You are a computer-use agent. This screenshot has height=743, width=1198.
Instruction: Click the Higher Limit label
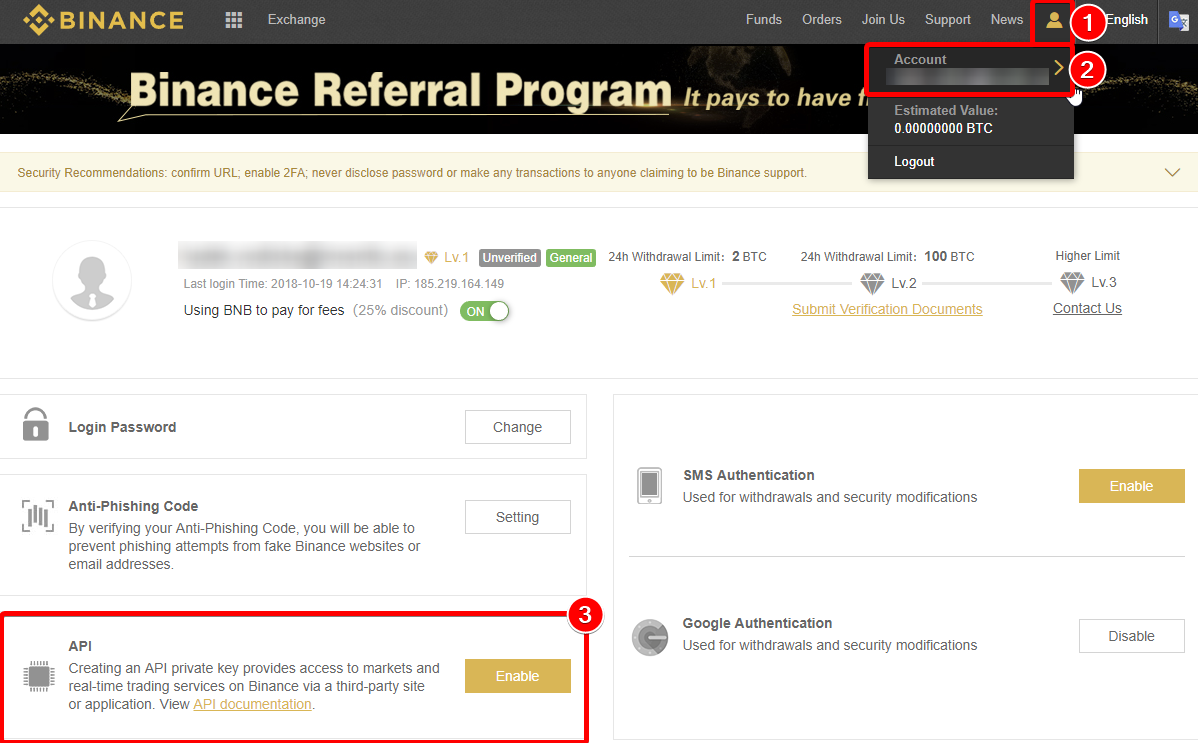(1087, 256)
